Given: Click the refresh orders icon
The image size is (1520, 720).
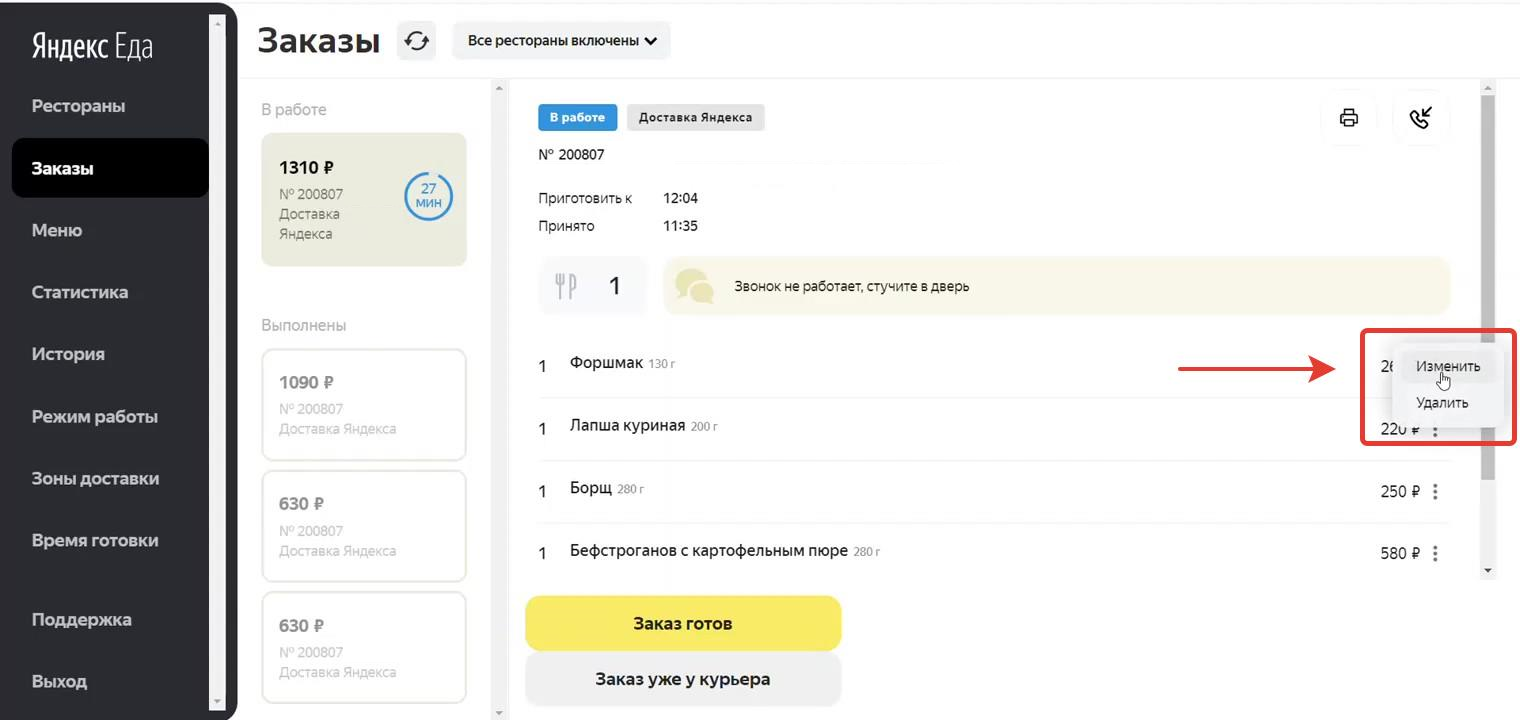Looking at the screenshot, I should pos(417,41).
